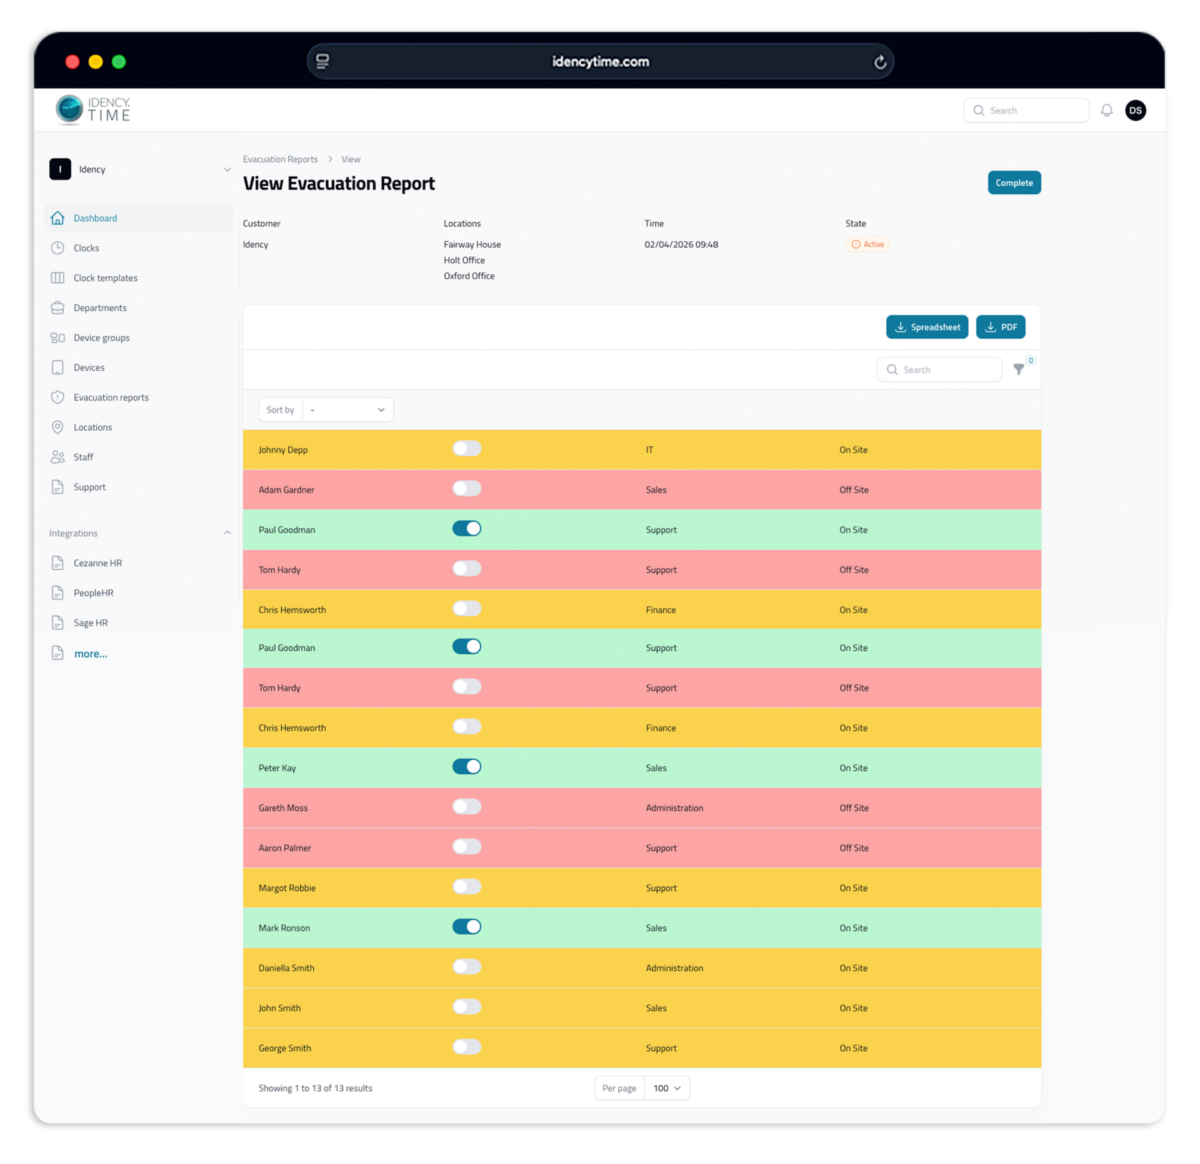The image size is (1200, 1164).
Task: Click the Complete button
Action: (x=1014, y=182)
